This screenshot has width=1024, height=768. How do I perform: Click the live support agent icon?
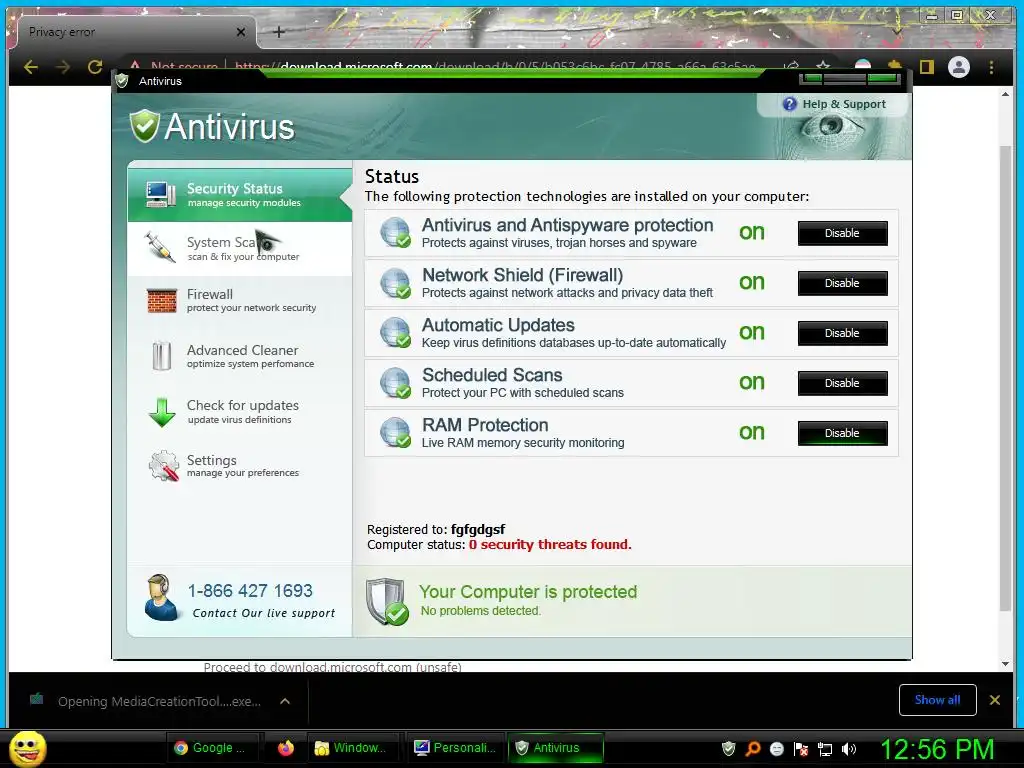[160, 598]
